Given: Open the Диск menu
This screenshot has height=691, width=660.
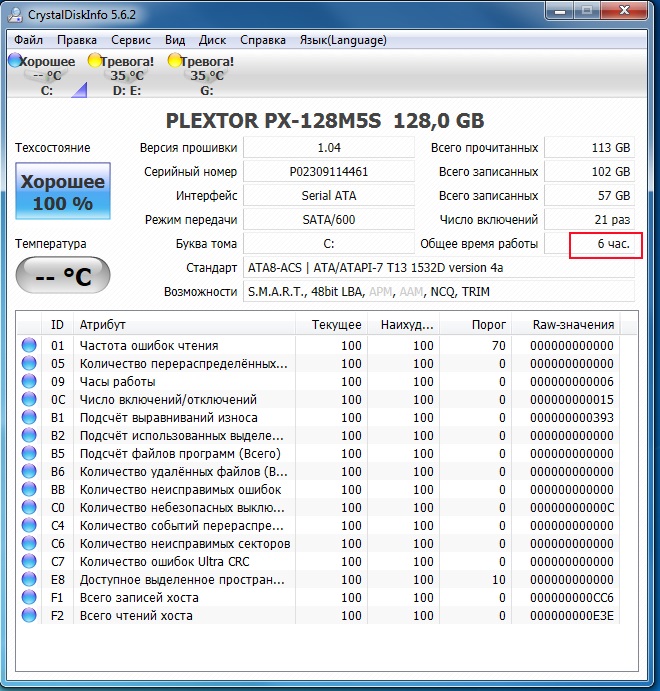Looking at the screenshot, I should pyautogui.click(x=212, y=40).
